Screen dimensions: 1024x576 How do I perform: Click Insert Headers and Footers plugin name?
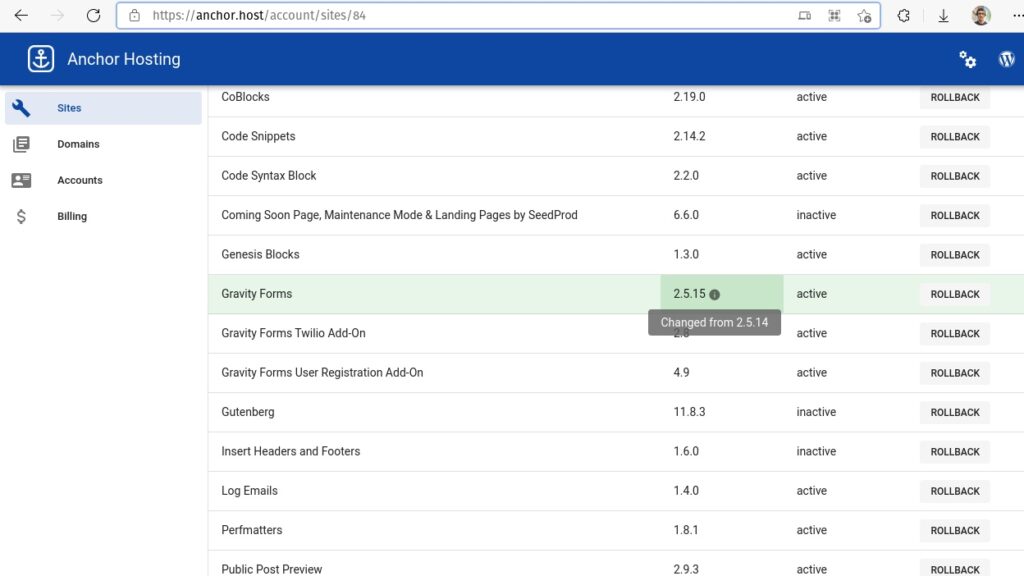tap(291, 451)
